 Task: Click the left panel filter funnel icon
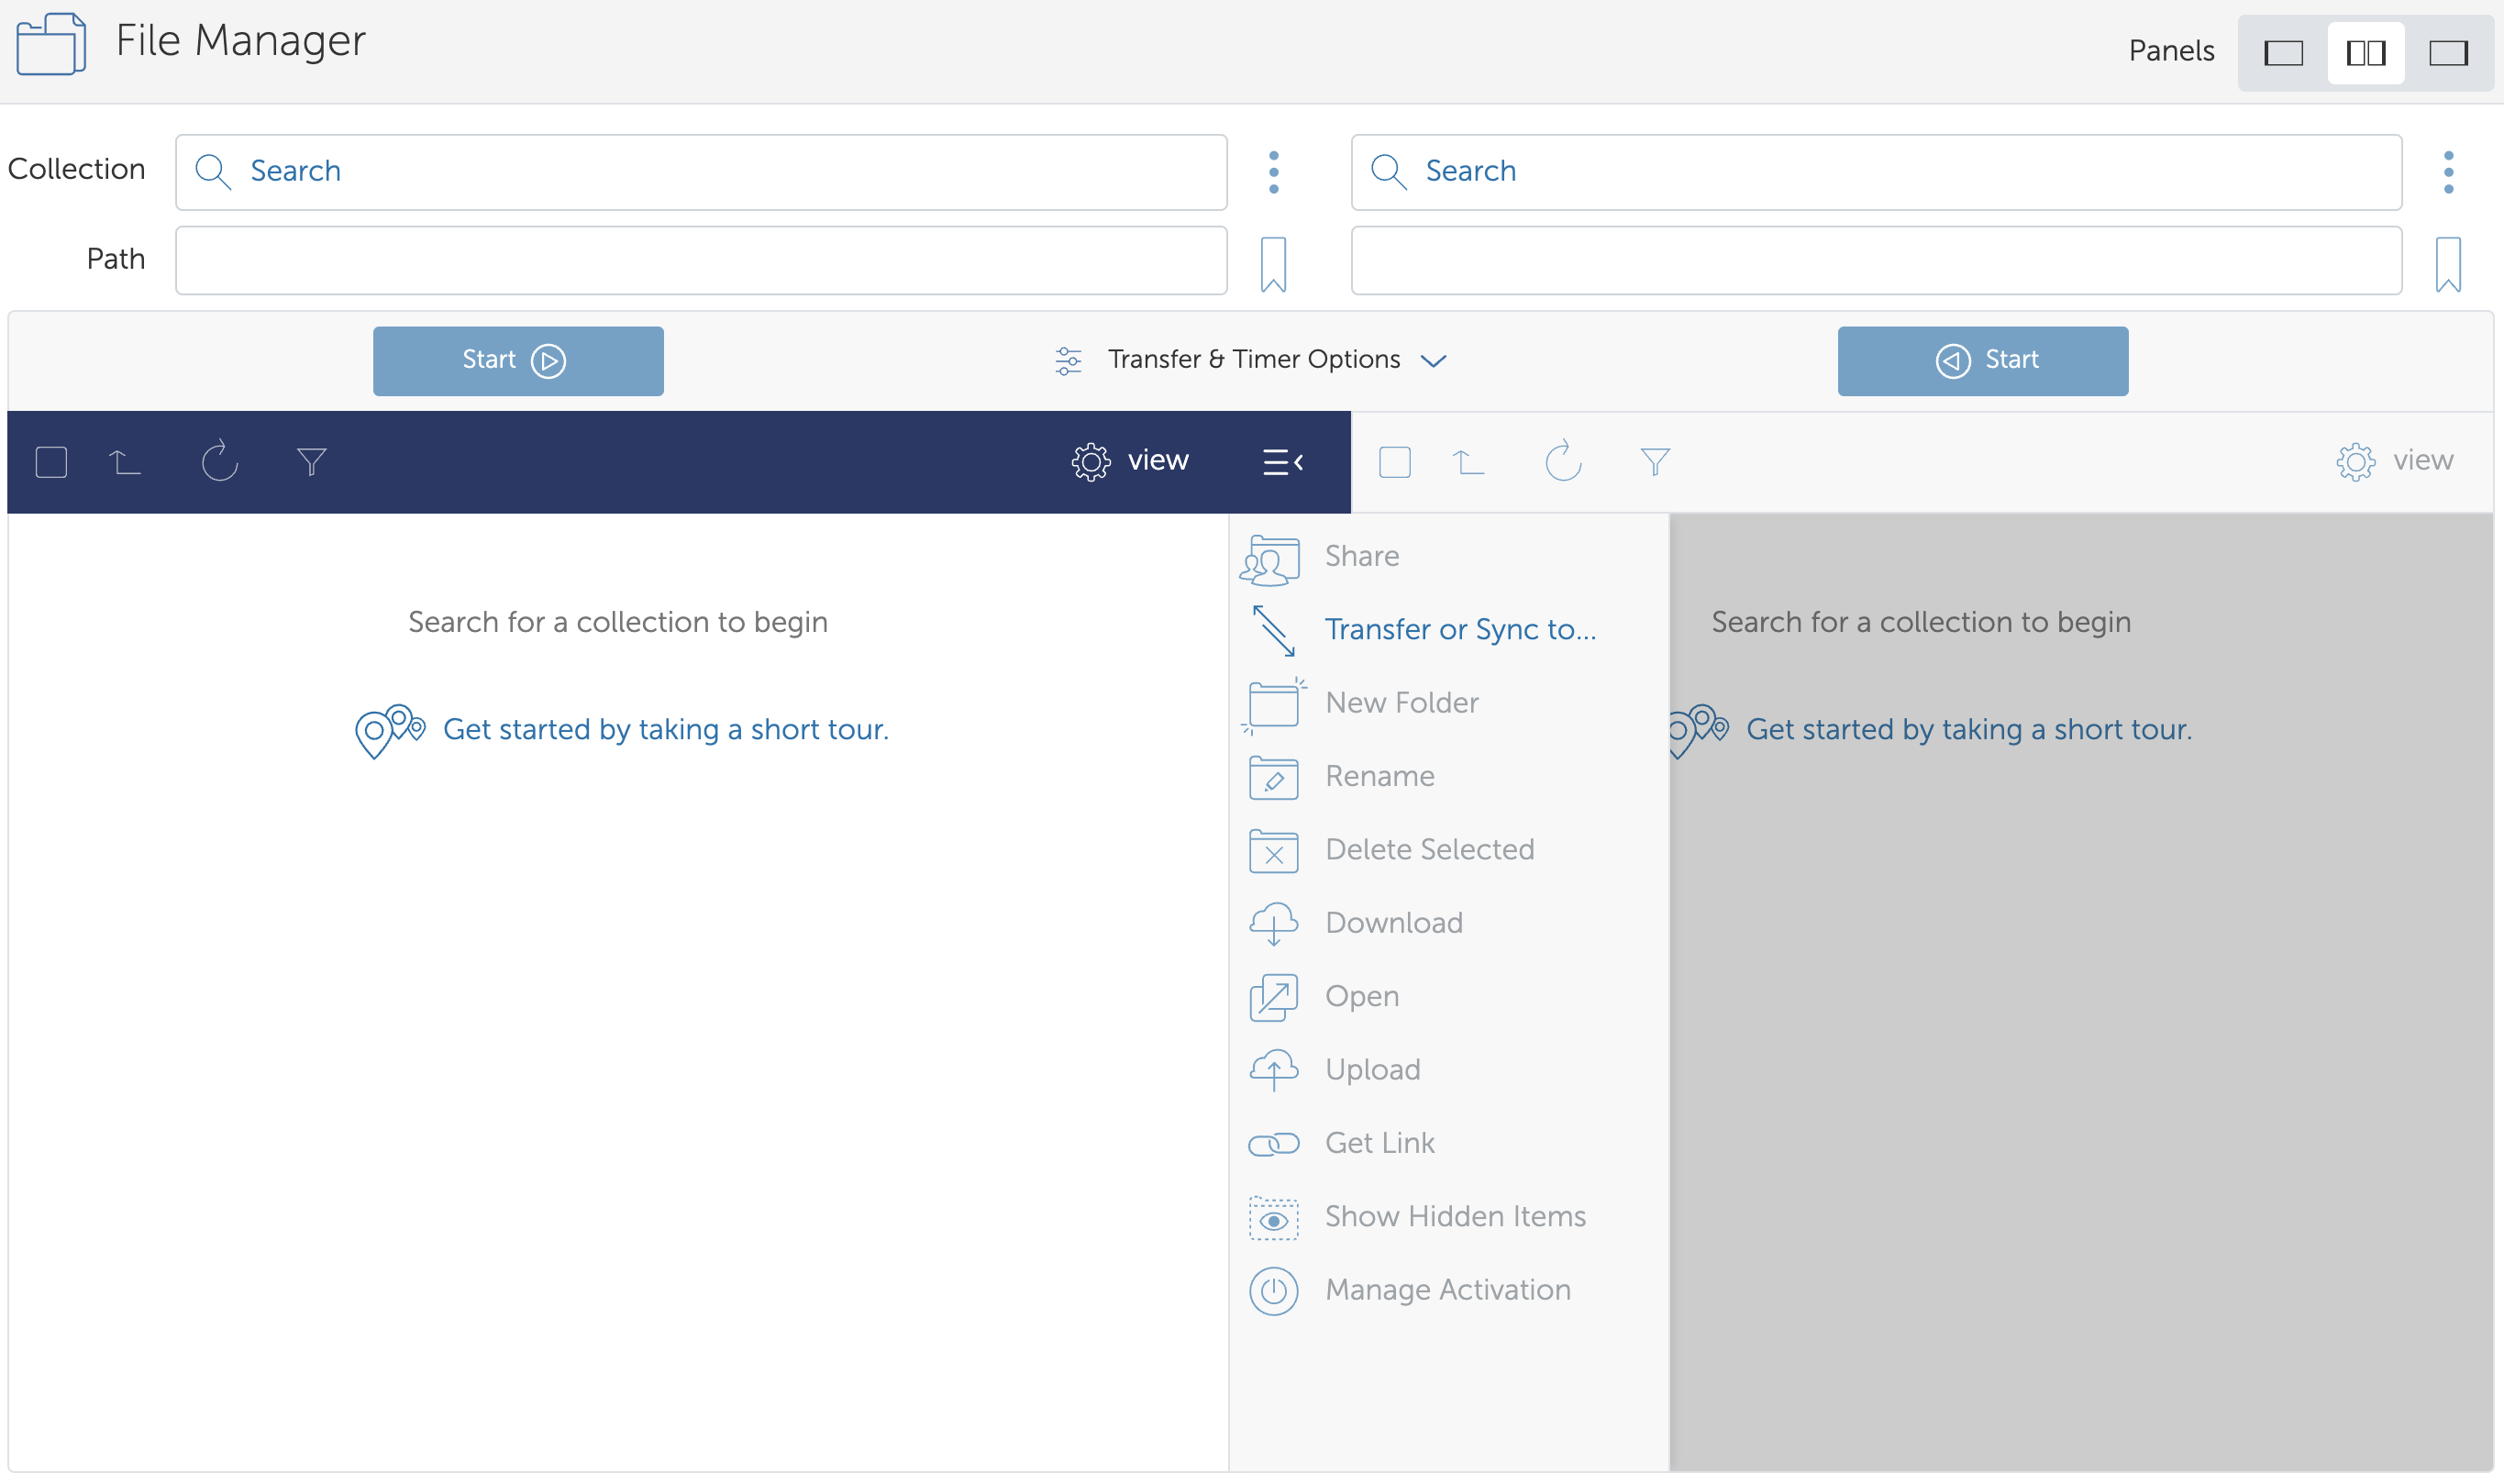[x=311, y=461]
